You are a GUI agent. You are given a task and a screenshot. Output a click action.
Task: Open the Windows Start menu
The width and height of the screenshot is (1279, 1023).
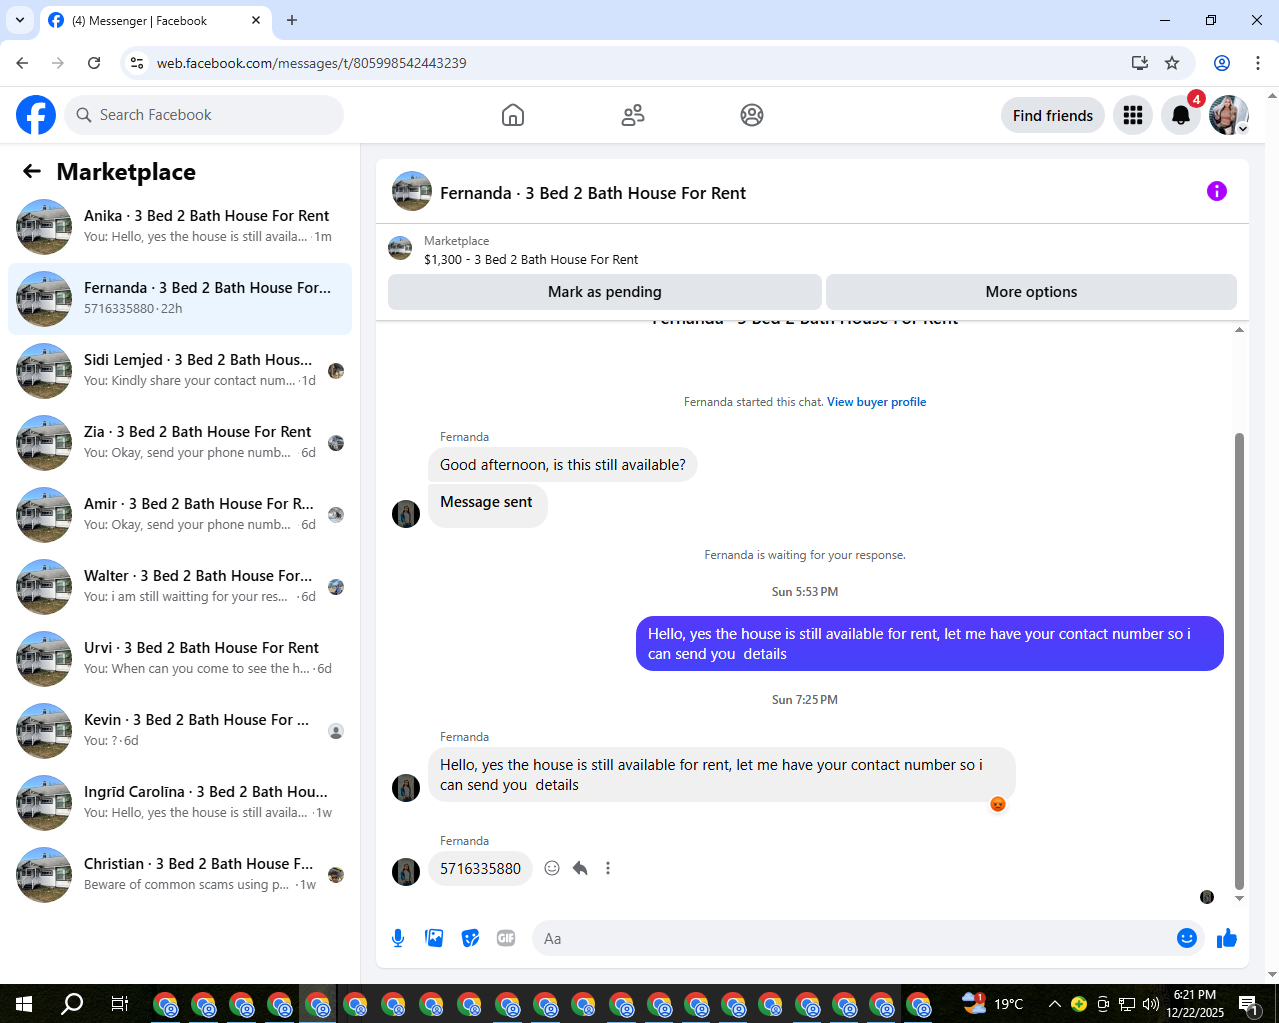(24, 1003)
